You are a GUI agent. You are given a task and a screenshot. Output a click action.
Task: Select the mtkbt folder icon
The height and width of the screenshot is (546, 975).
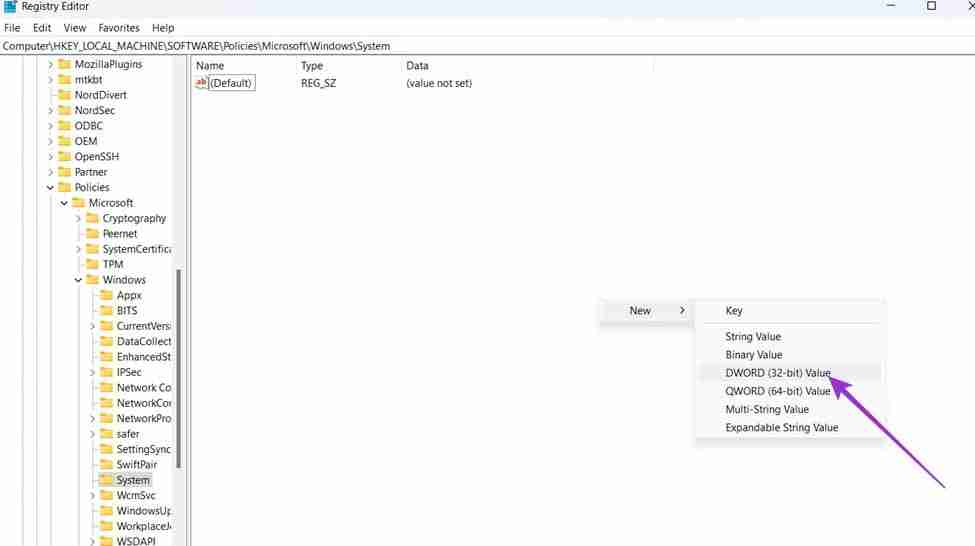[65, 80]
